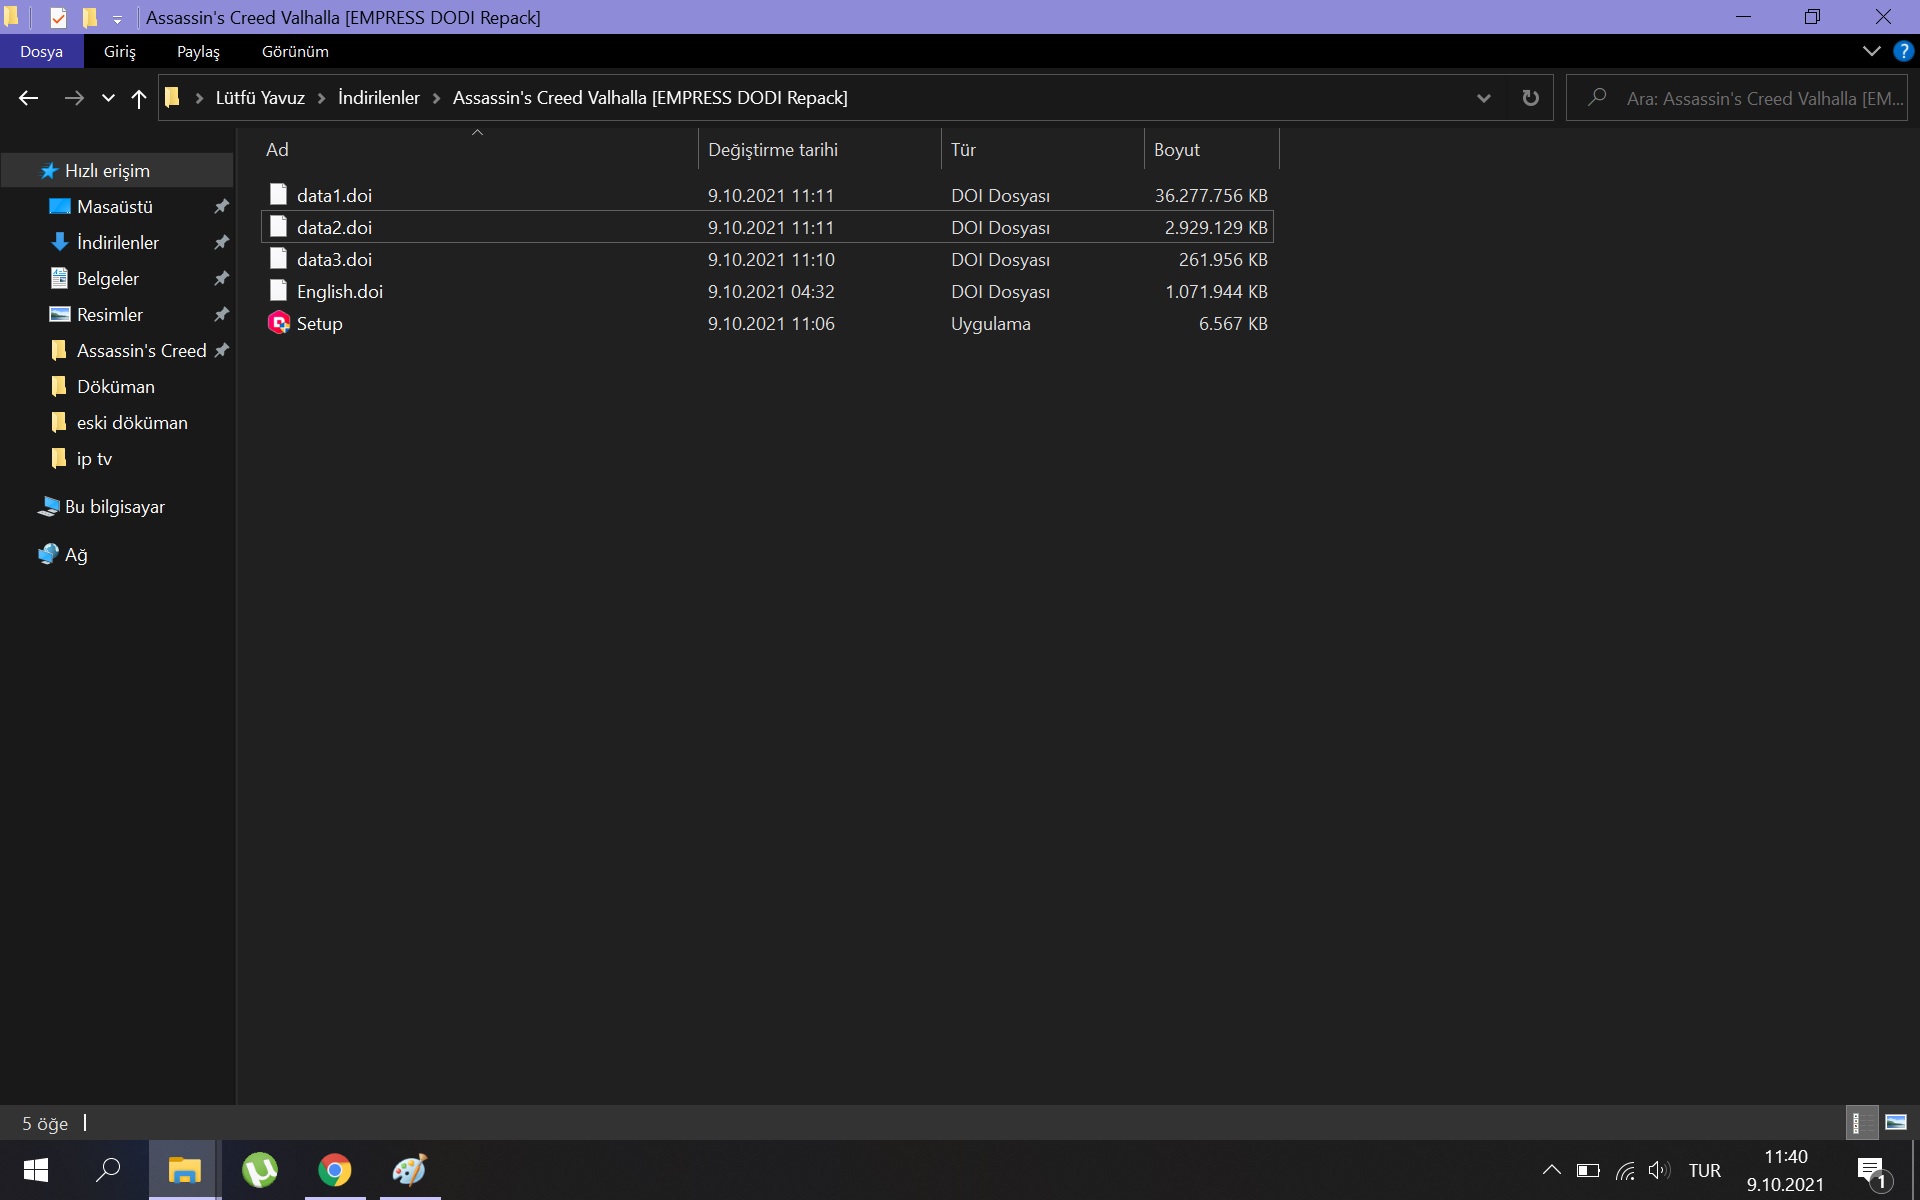This screenshot has height=1200, width=1920.
Task: Open Windows Start menu
Action: (35, 1170)
